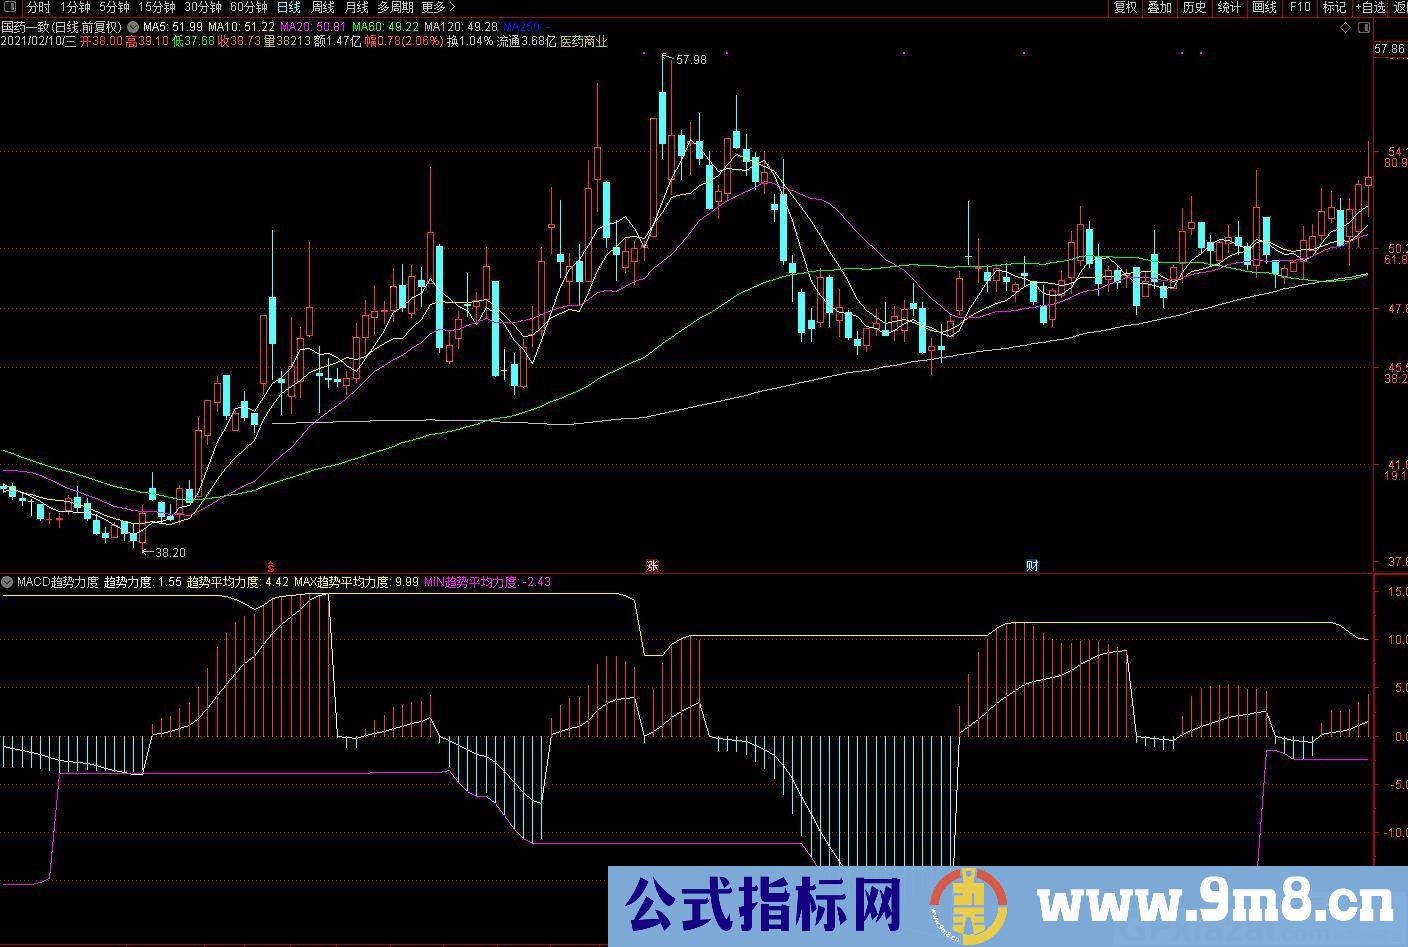
Task: Click the 高39.10 high price
Action: [x=146, y=42]
